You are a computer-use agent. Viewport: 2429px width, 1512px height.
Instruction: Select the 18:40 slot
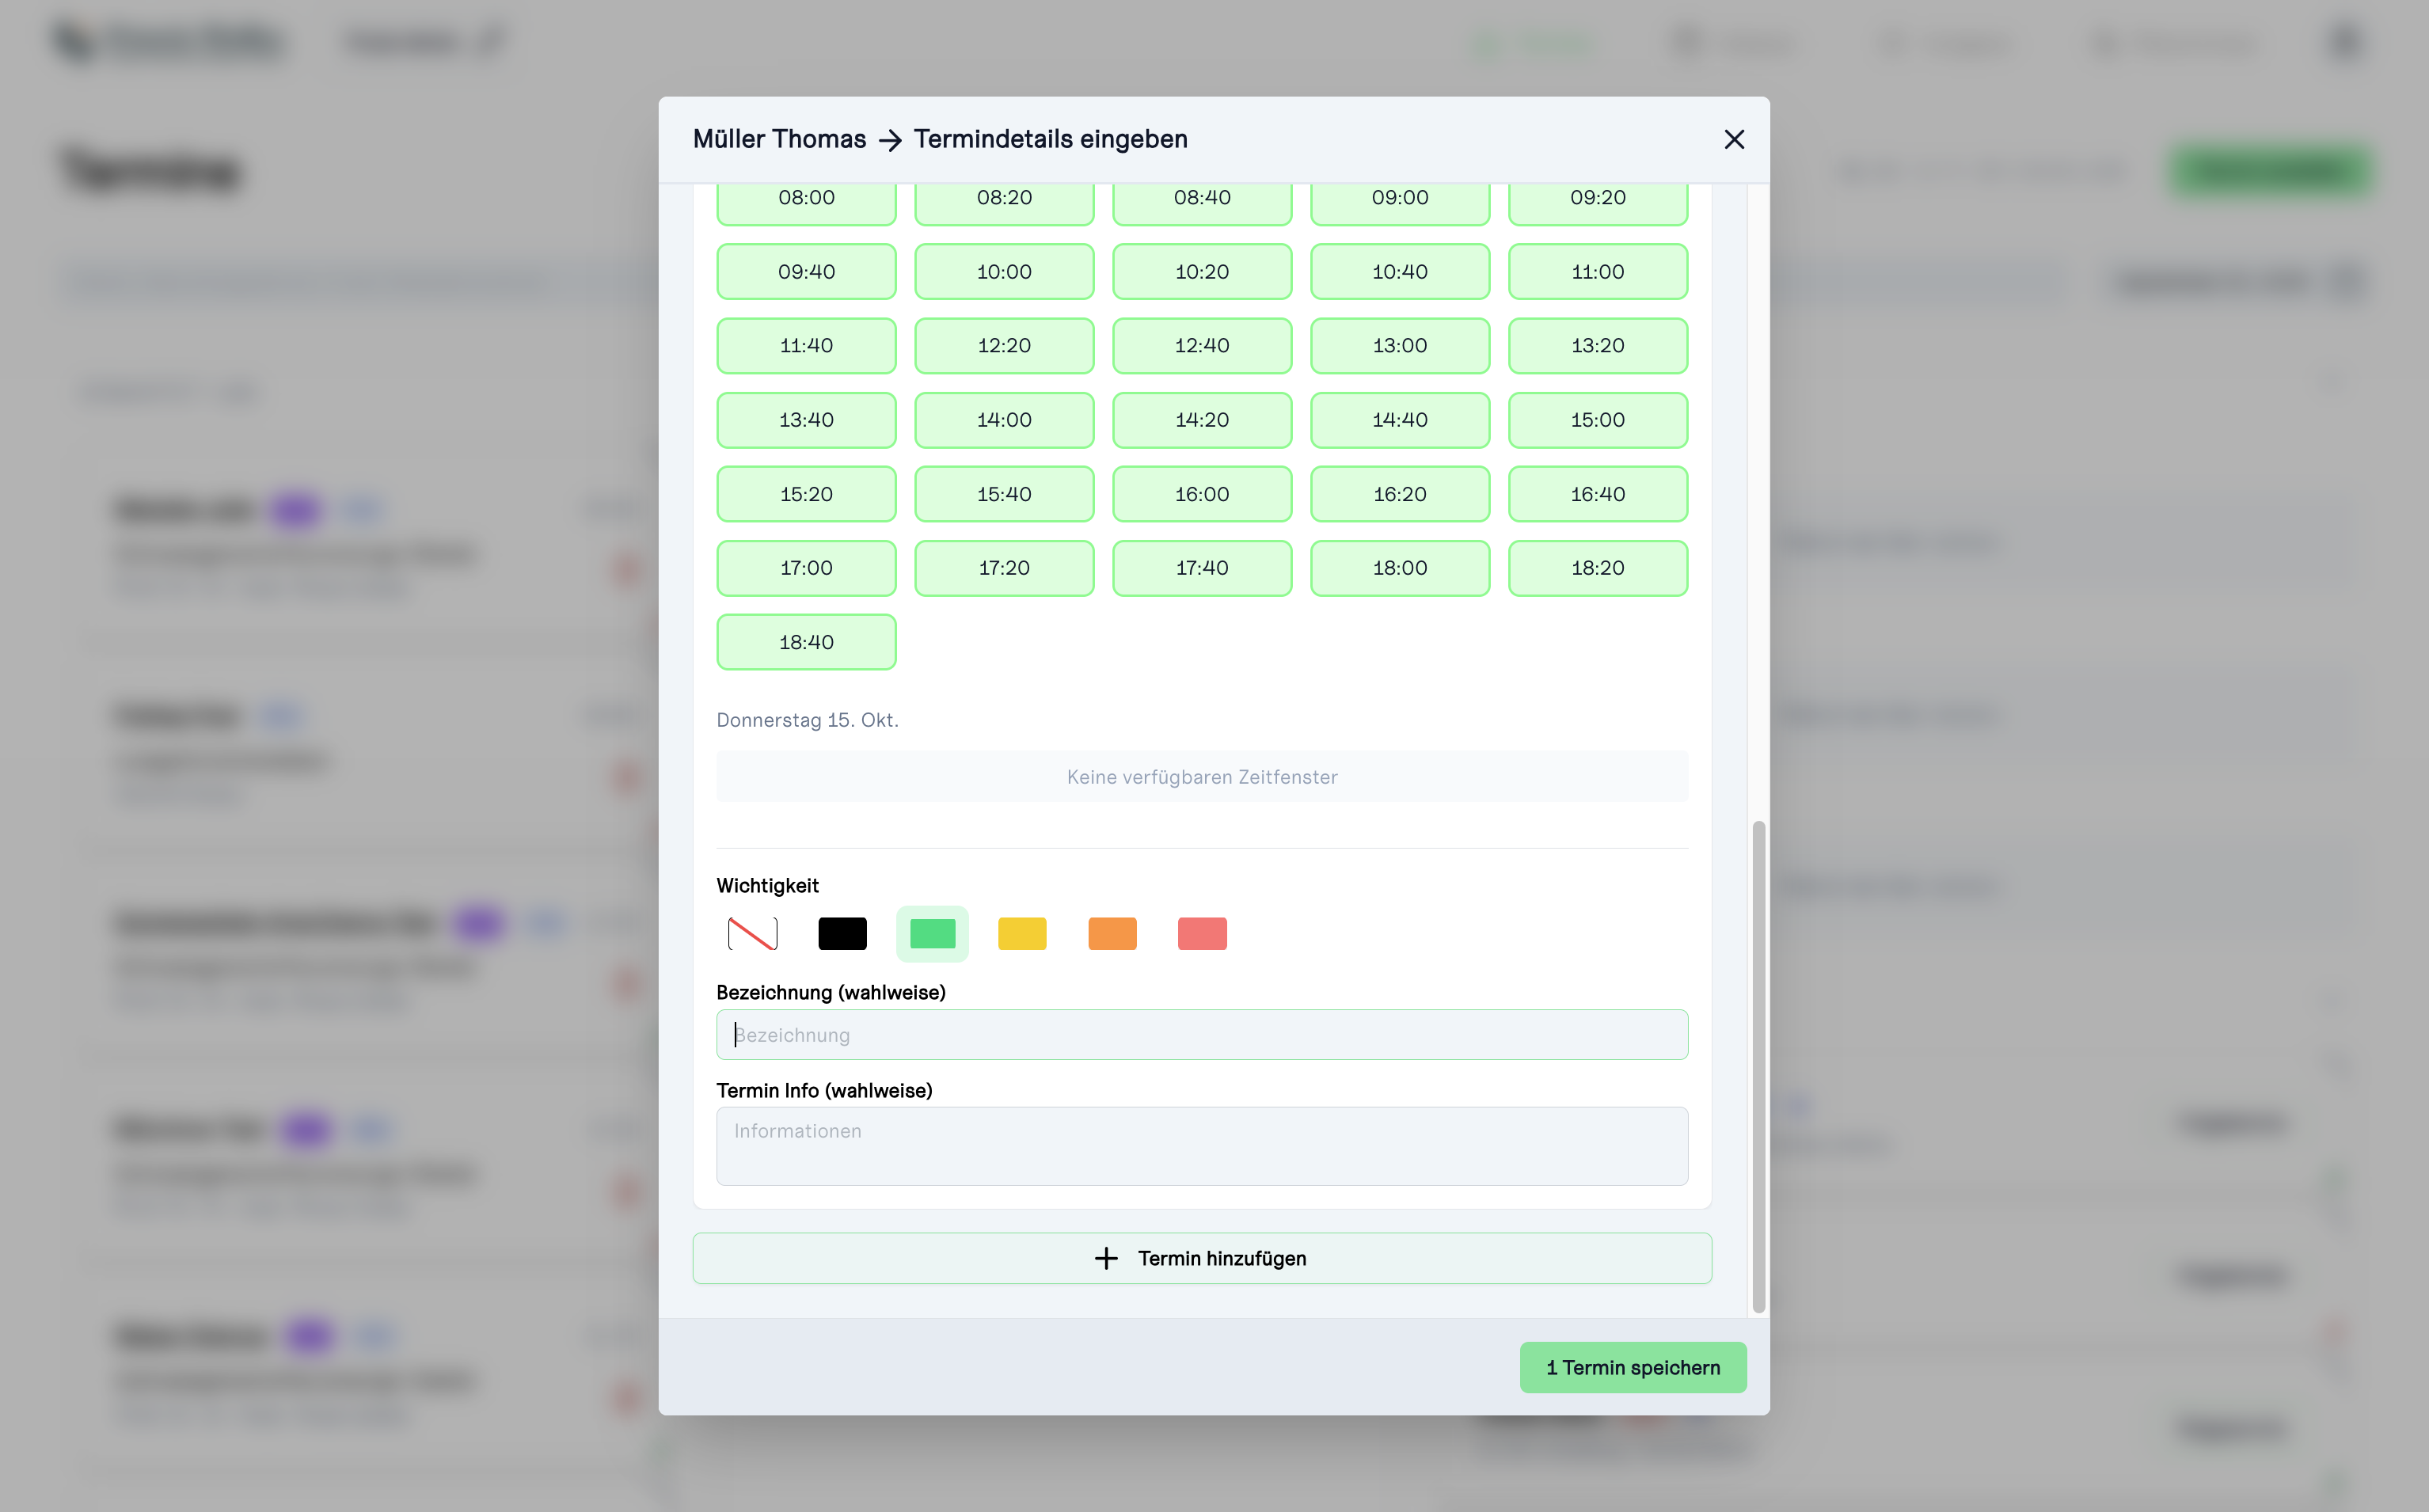(806, 642)
